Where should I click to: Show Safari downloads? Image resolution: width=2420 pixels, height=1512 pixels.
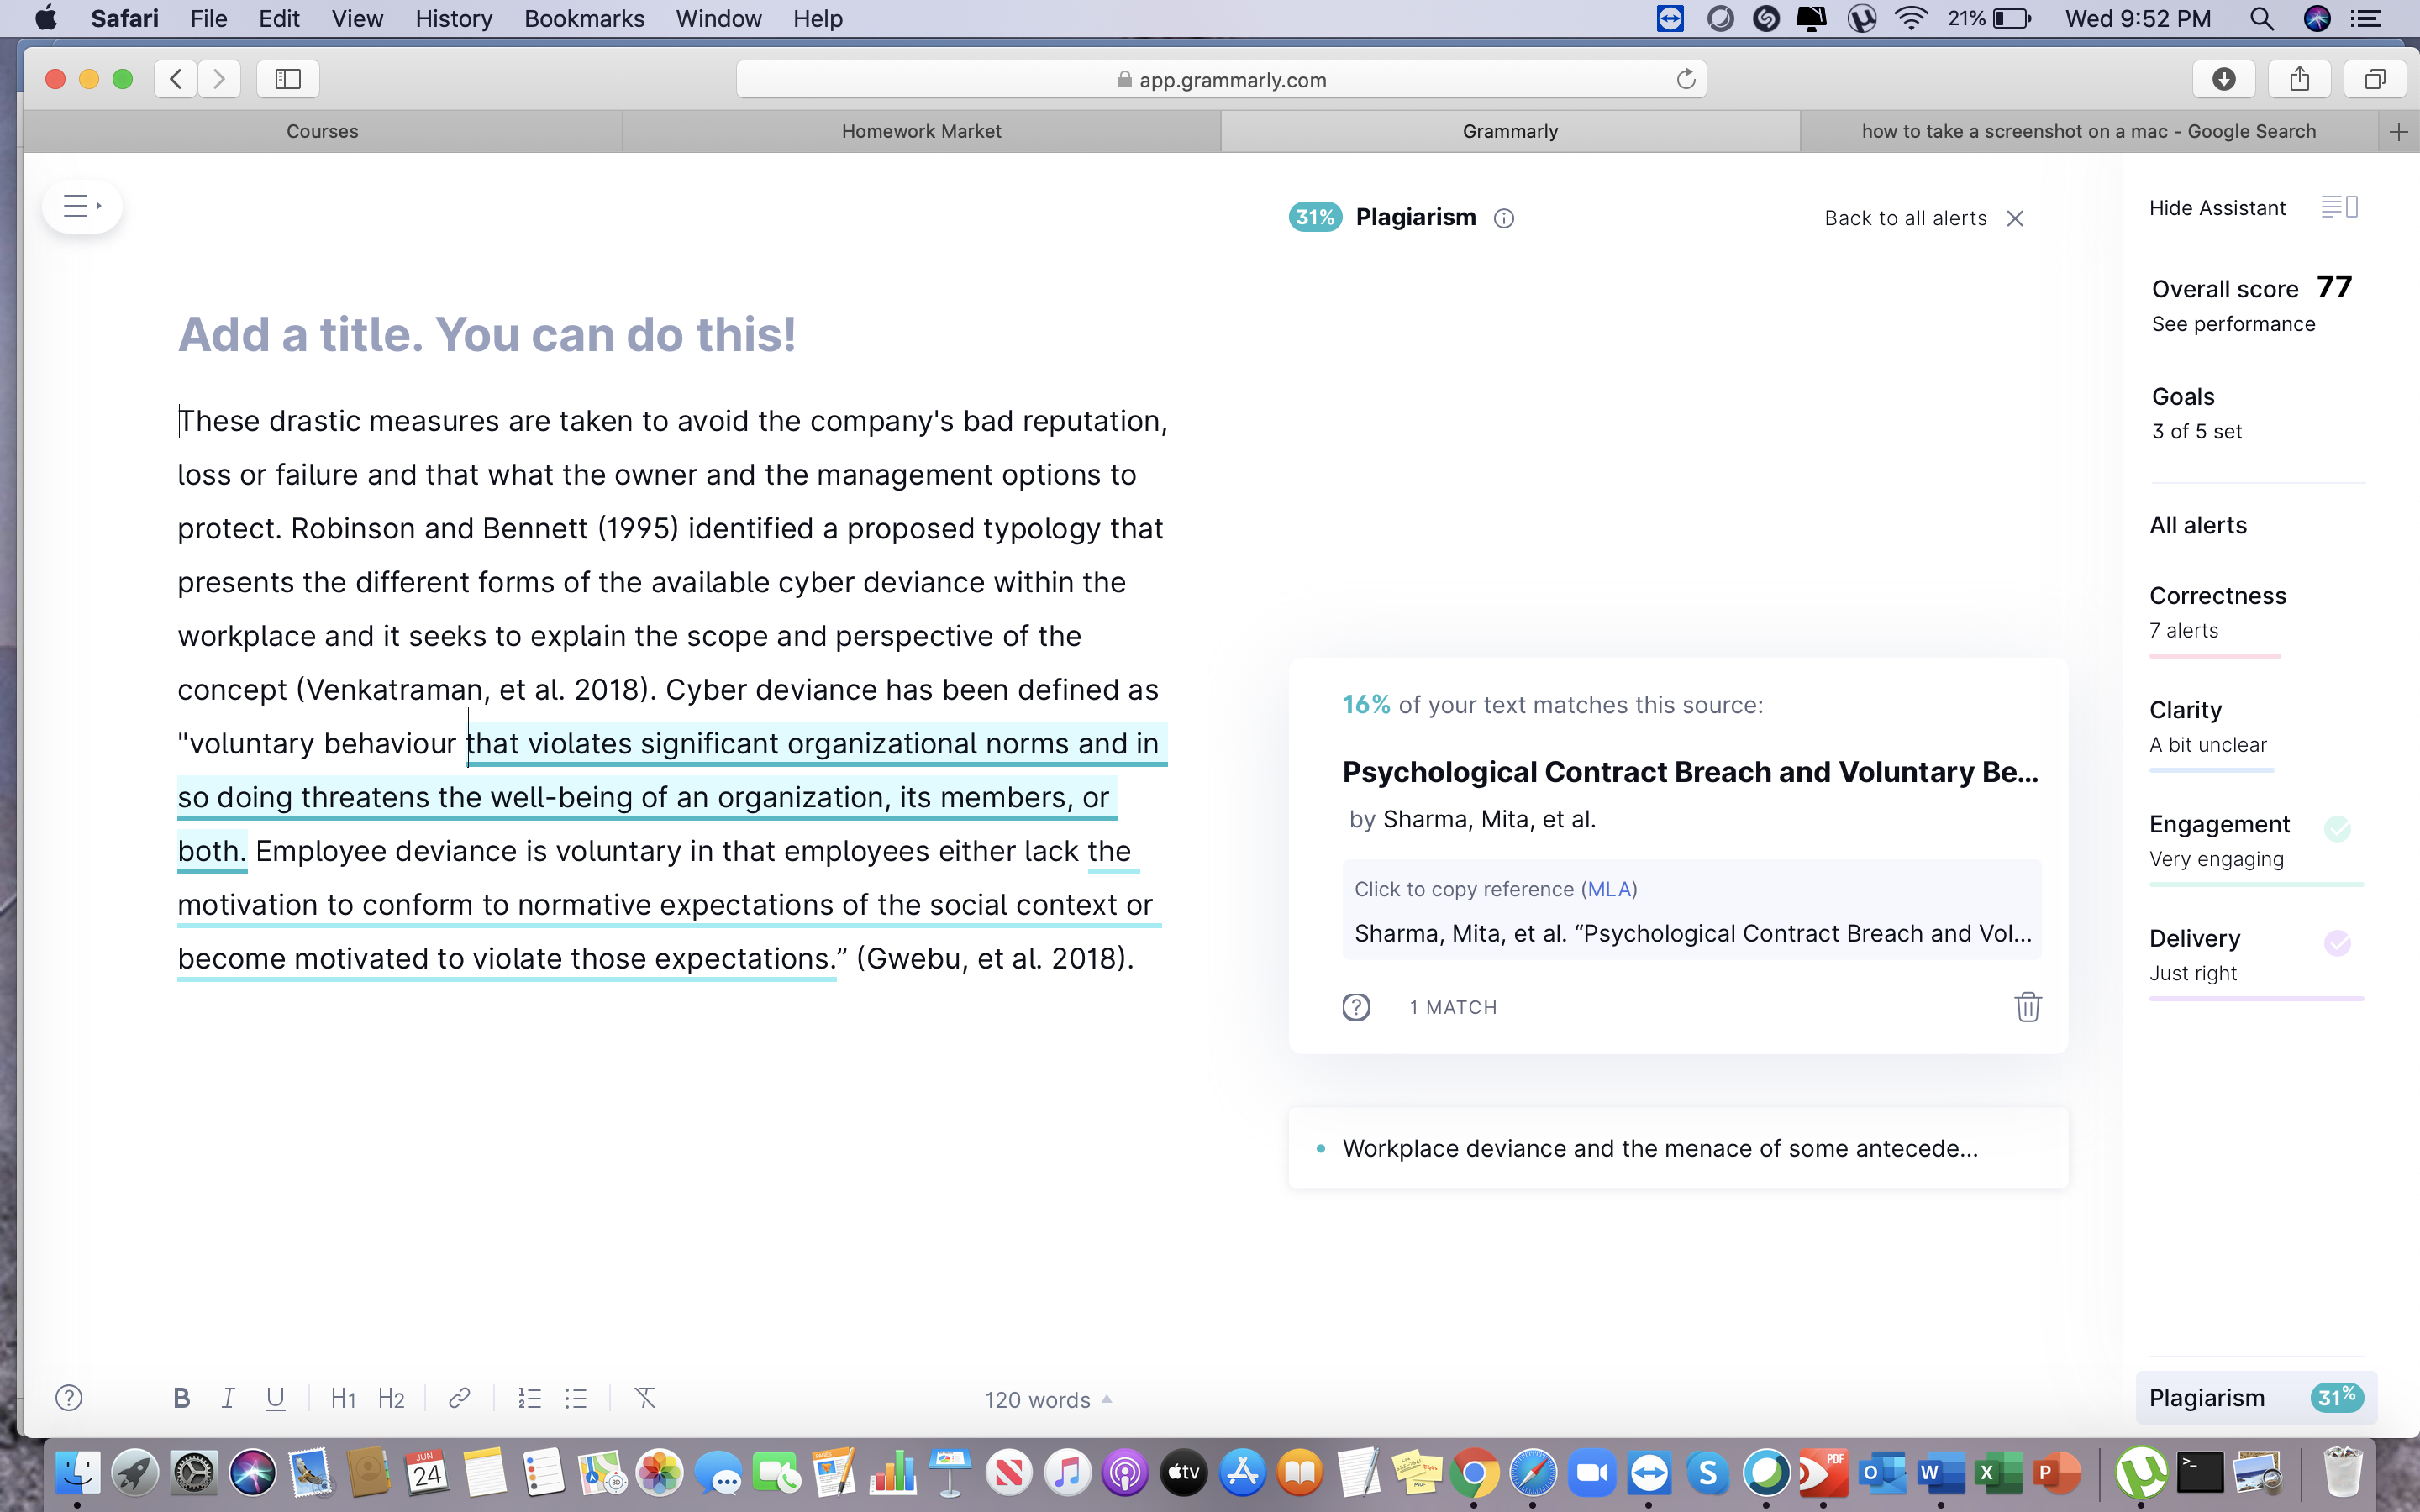tap(2224, 79)
